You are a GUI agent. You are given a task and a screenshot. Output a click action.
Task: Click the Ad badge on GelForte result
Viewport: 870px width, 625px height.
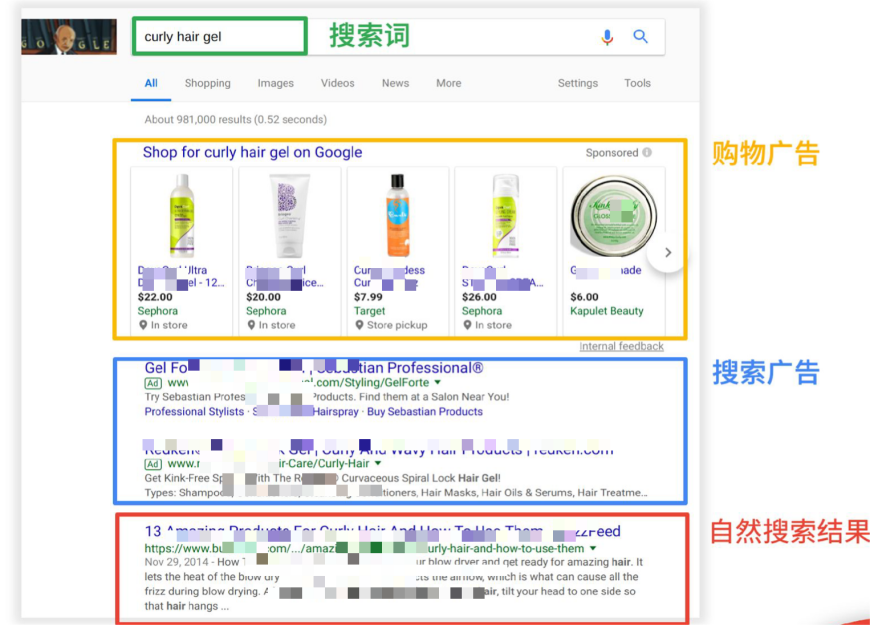point(153,383)
